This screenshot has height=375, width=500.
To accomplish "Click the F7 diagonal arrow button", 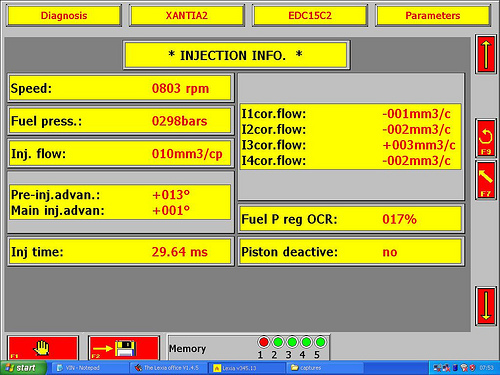I will point(486,180).
